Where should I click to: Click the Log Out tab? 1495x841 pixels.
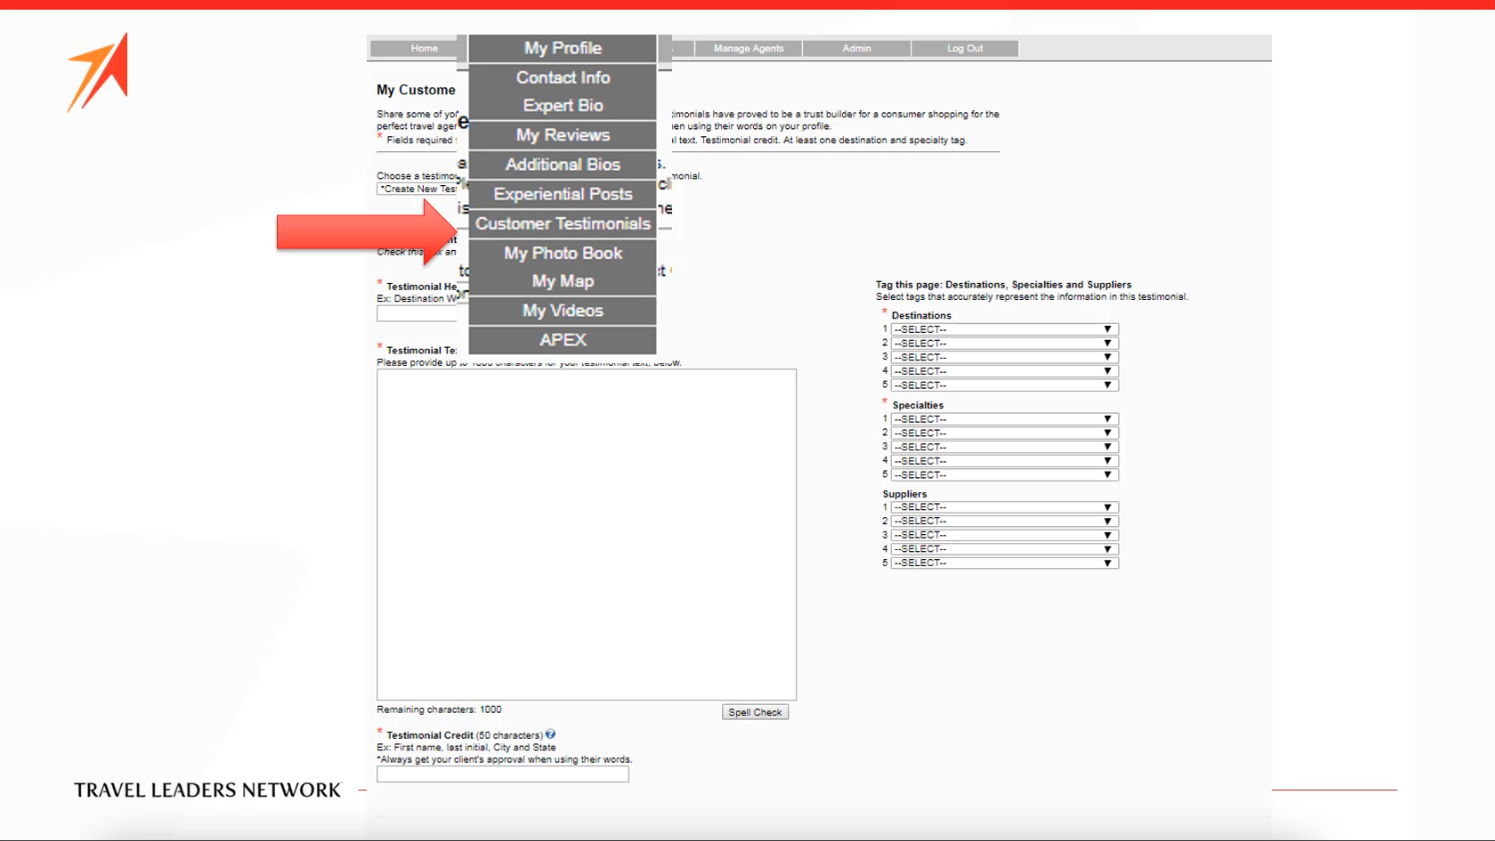pos(964,48)
